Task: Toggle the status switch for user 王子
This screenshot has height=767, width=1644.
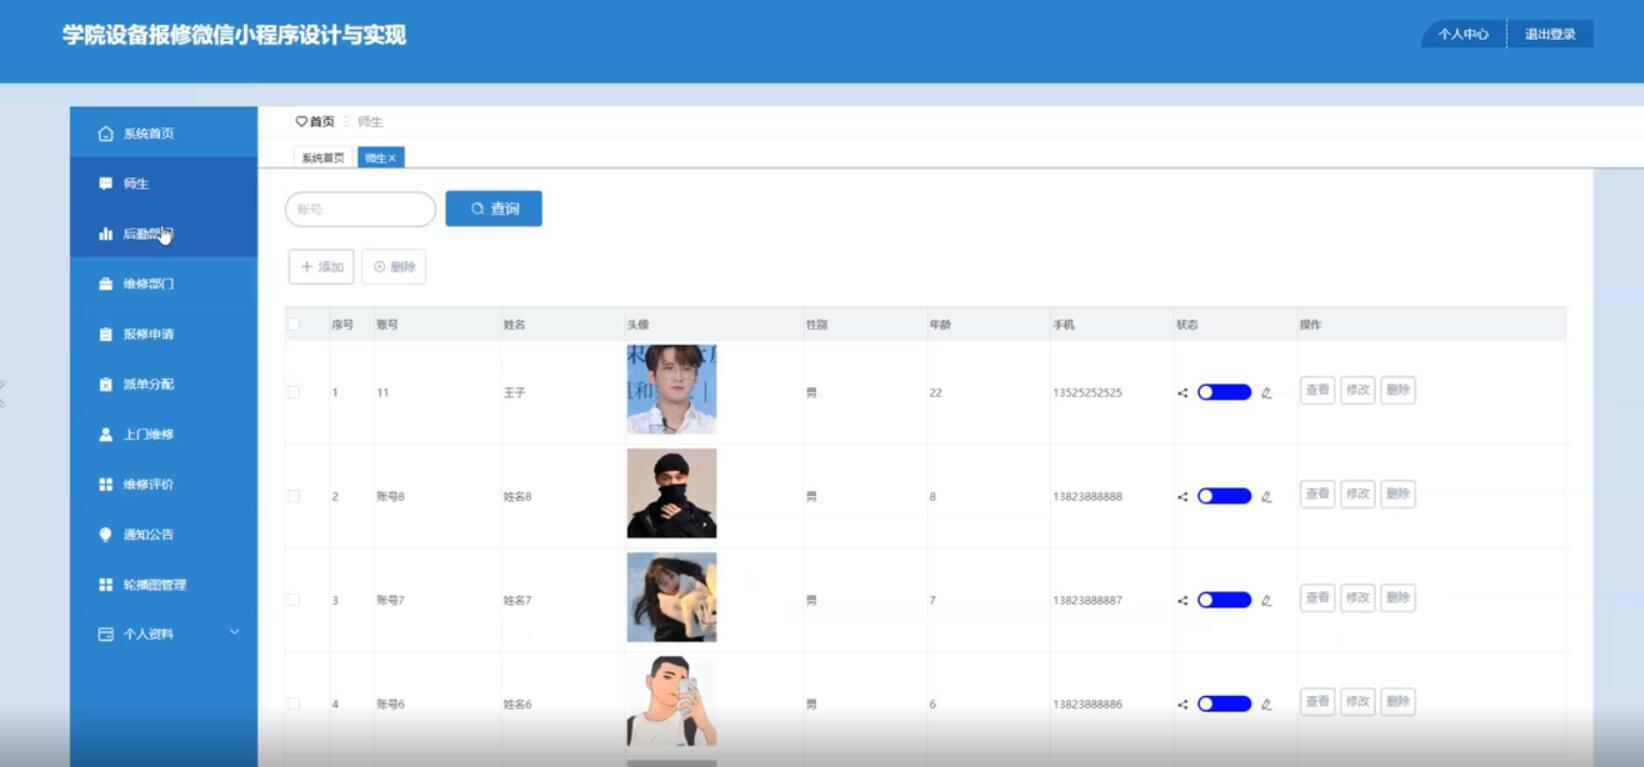Action: (1224, 392)
